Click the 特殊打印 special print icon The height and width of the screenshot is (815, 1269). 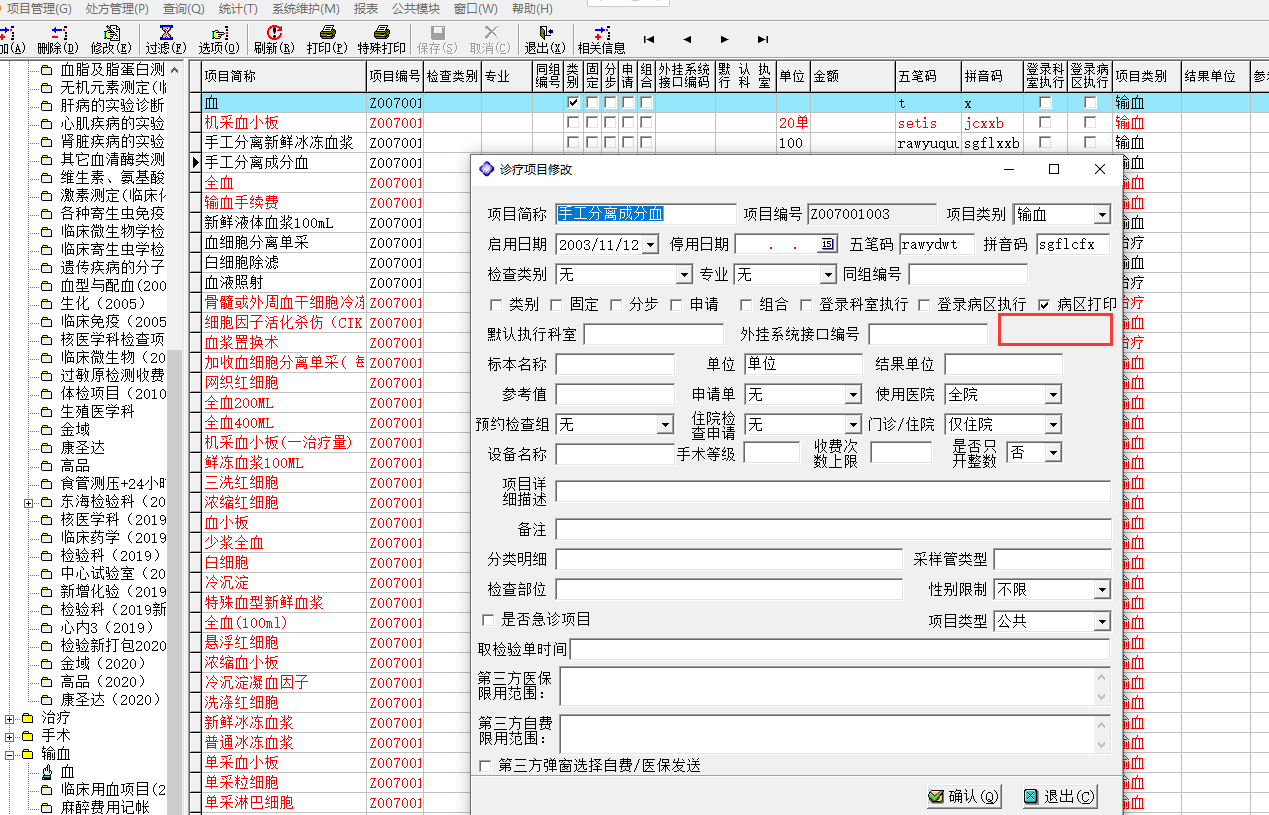(x=381, y=33)
